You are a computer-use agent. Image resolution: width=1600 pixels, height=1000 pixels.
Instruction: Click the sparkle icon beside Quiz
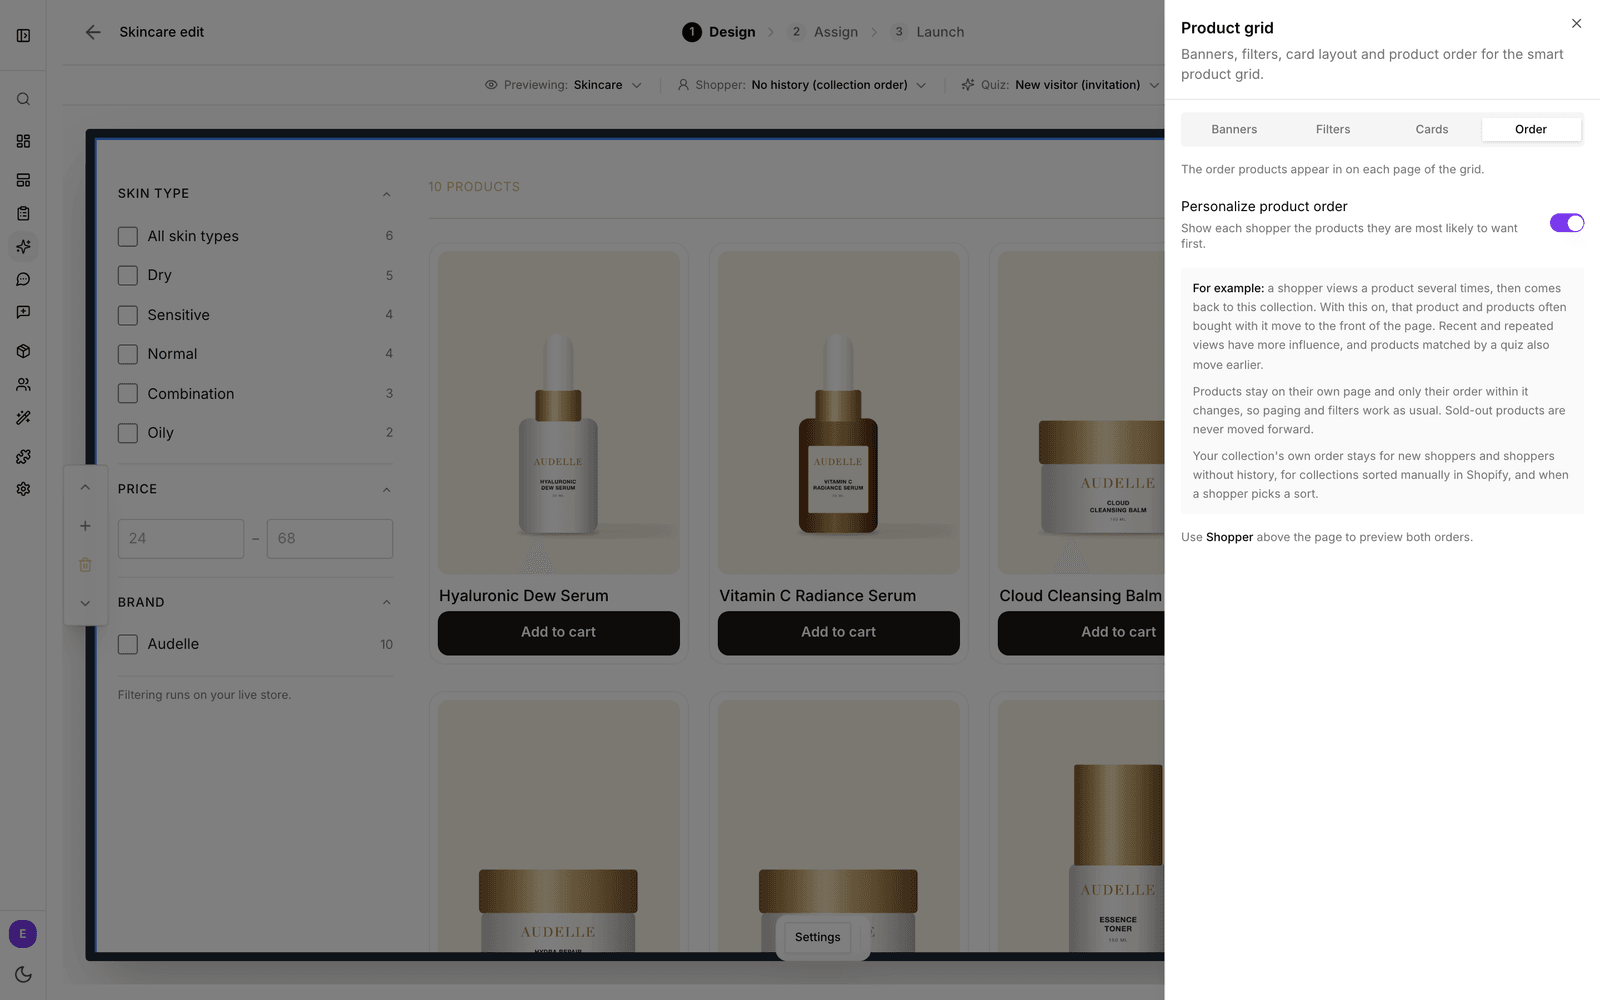point(968,85)
